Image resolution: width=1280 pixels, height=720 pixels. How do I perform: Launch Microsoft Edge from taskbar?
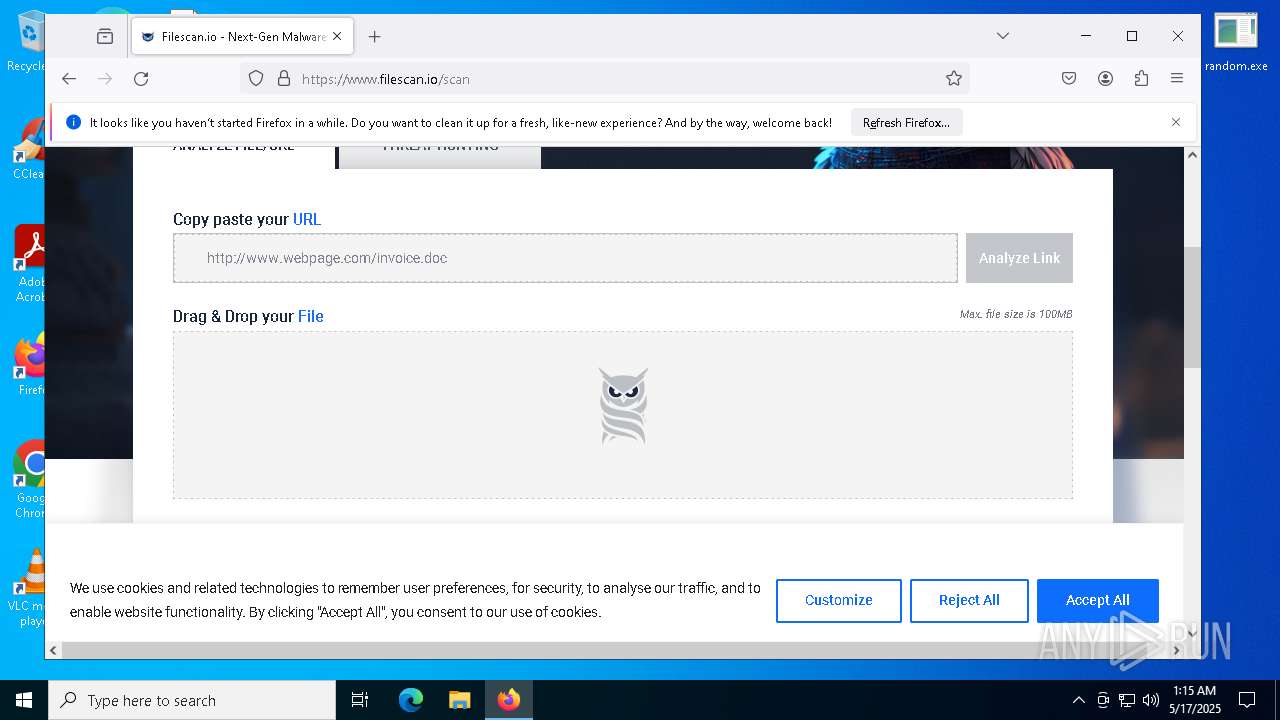click(x=411, y=700)
